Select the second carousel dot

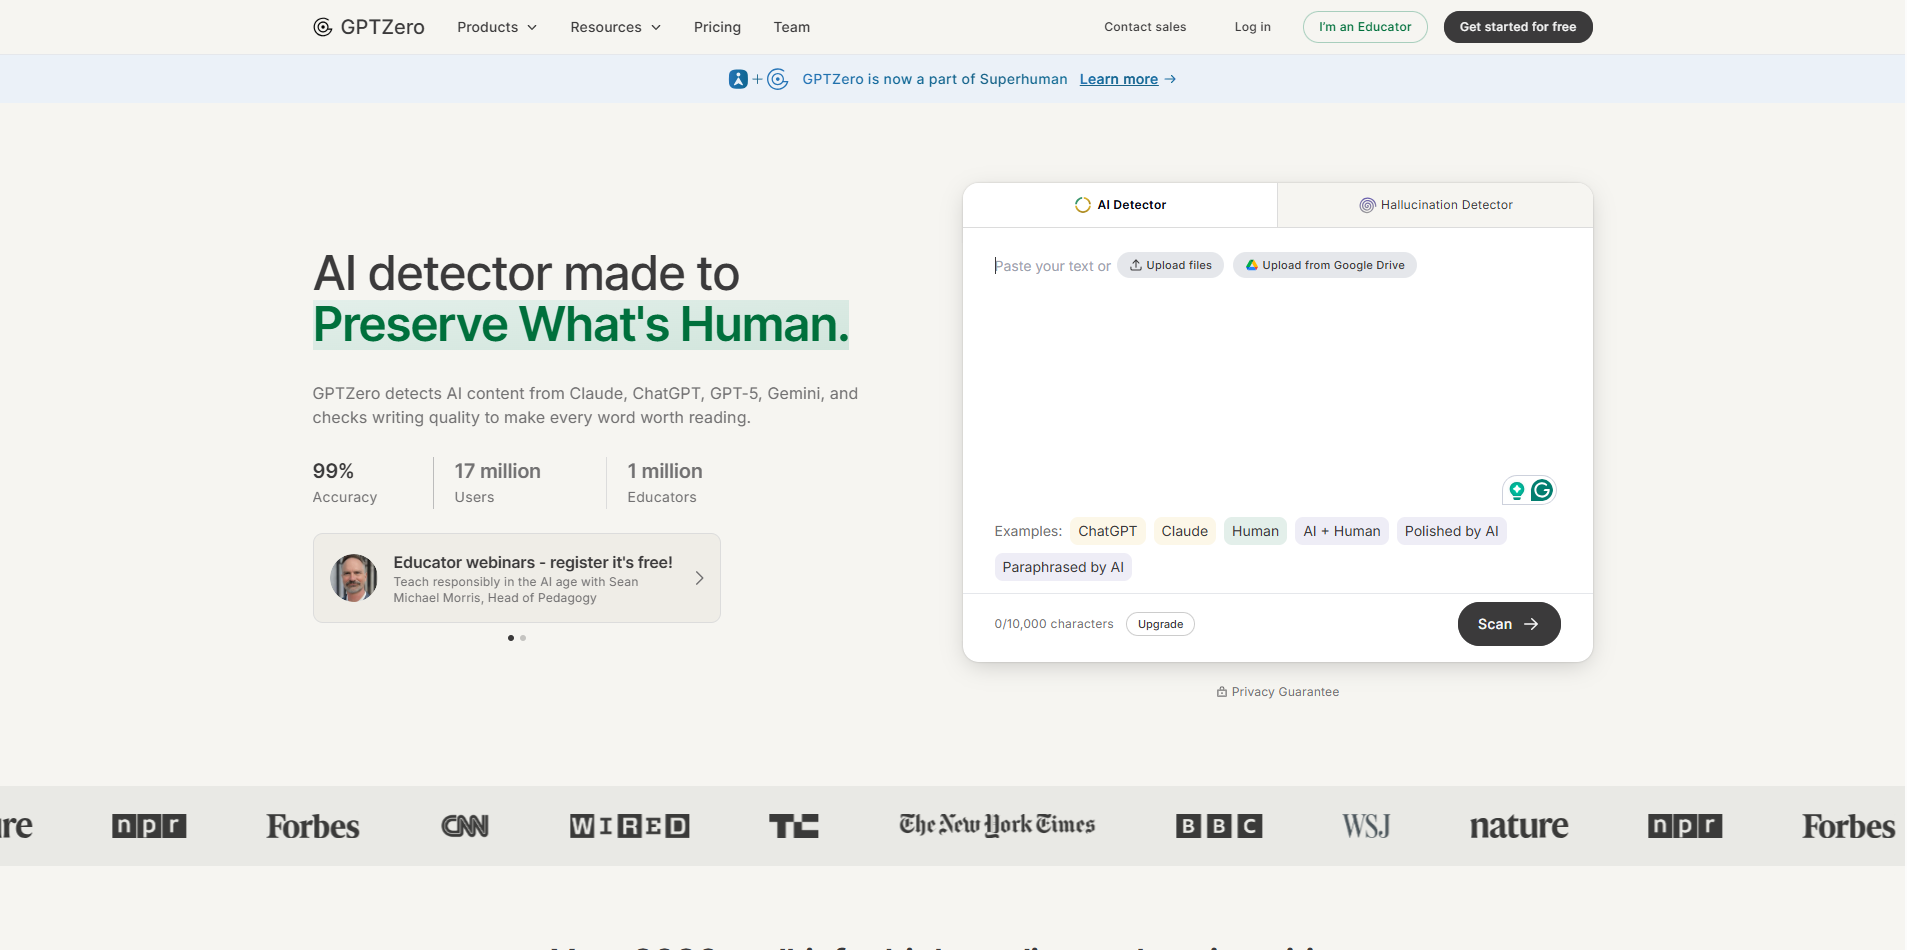tap(523, 638)
